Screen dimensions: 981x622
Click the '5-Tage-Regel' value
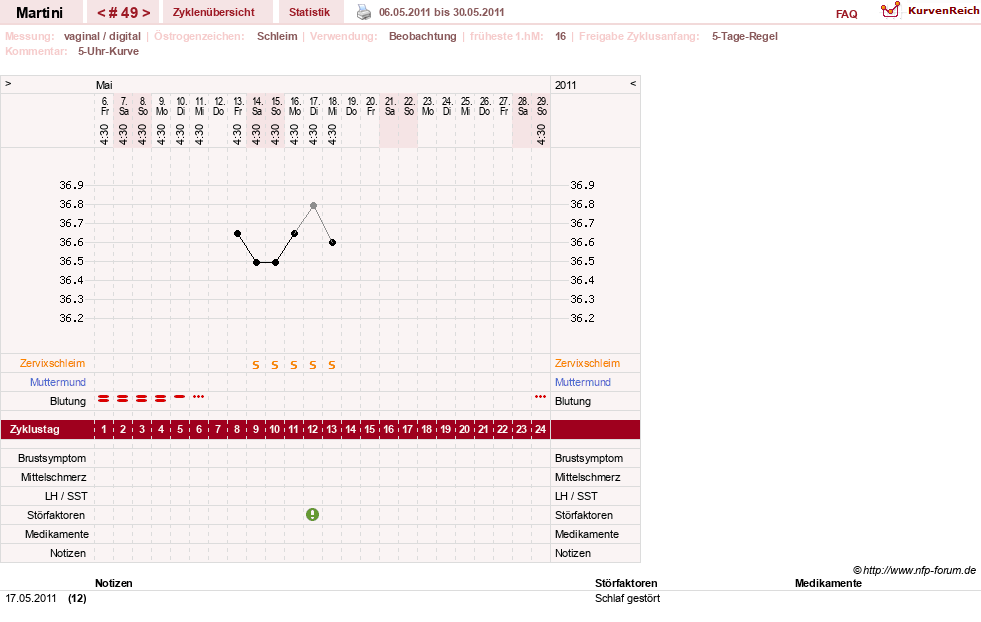(745, 36)
